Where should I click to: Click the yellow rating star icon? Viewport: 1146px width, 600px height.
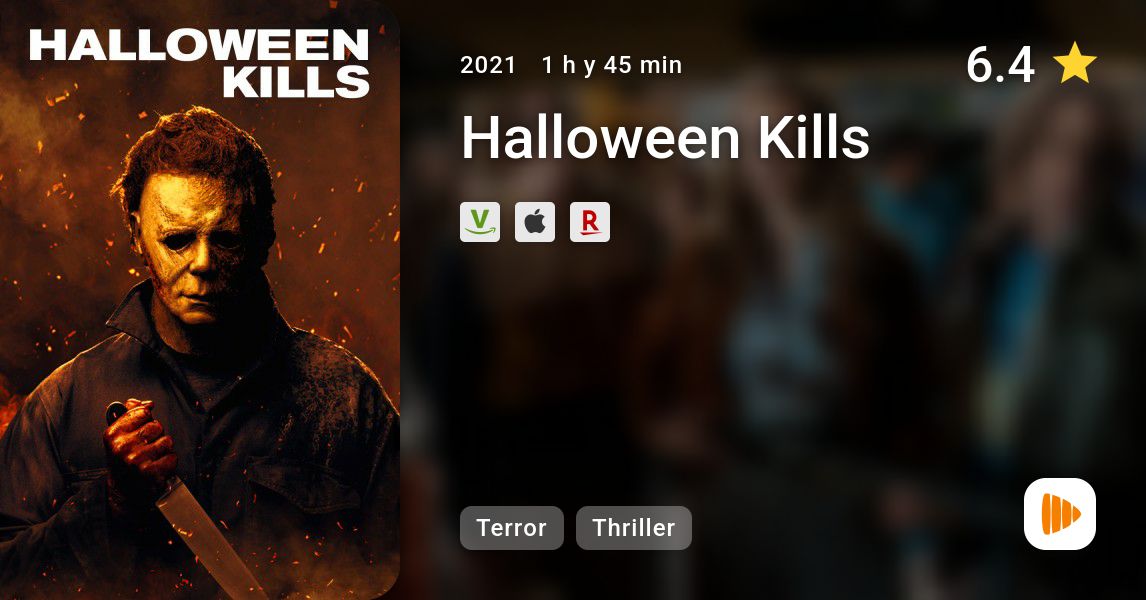point(1075,64)
